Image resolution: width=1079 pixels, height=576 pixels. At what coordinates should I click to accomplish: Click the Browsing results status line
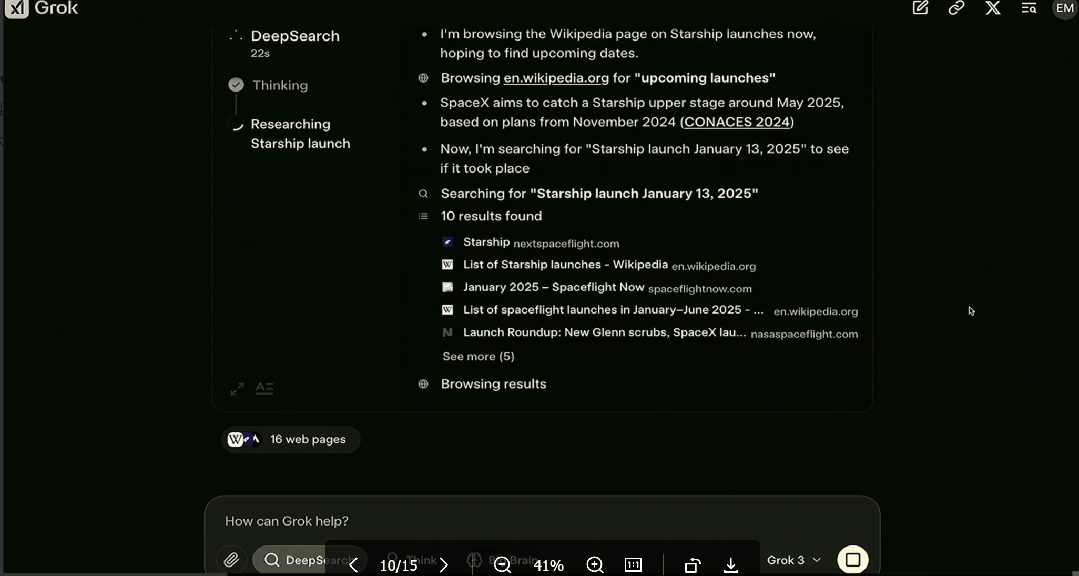click(493, 384)
